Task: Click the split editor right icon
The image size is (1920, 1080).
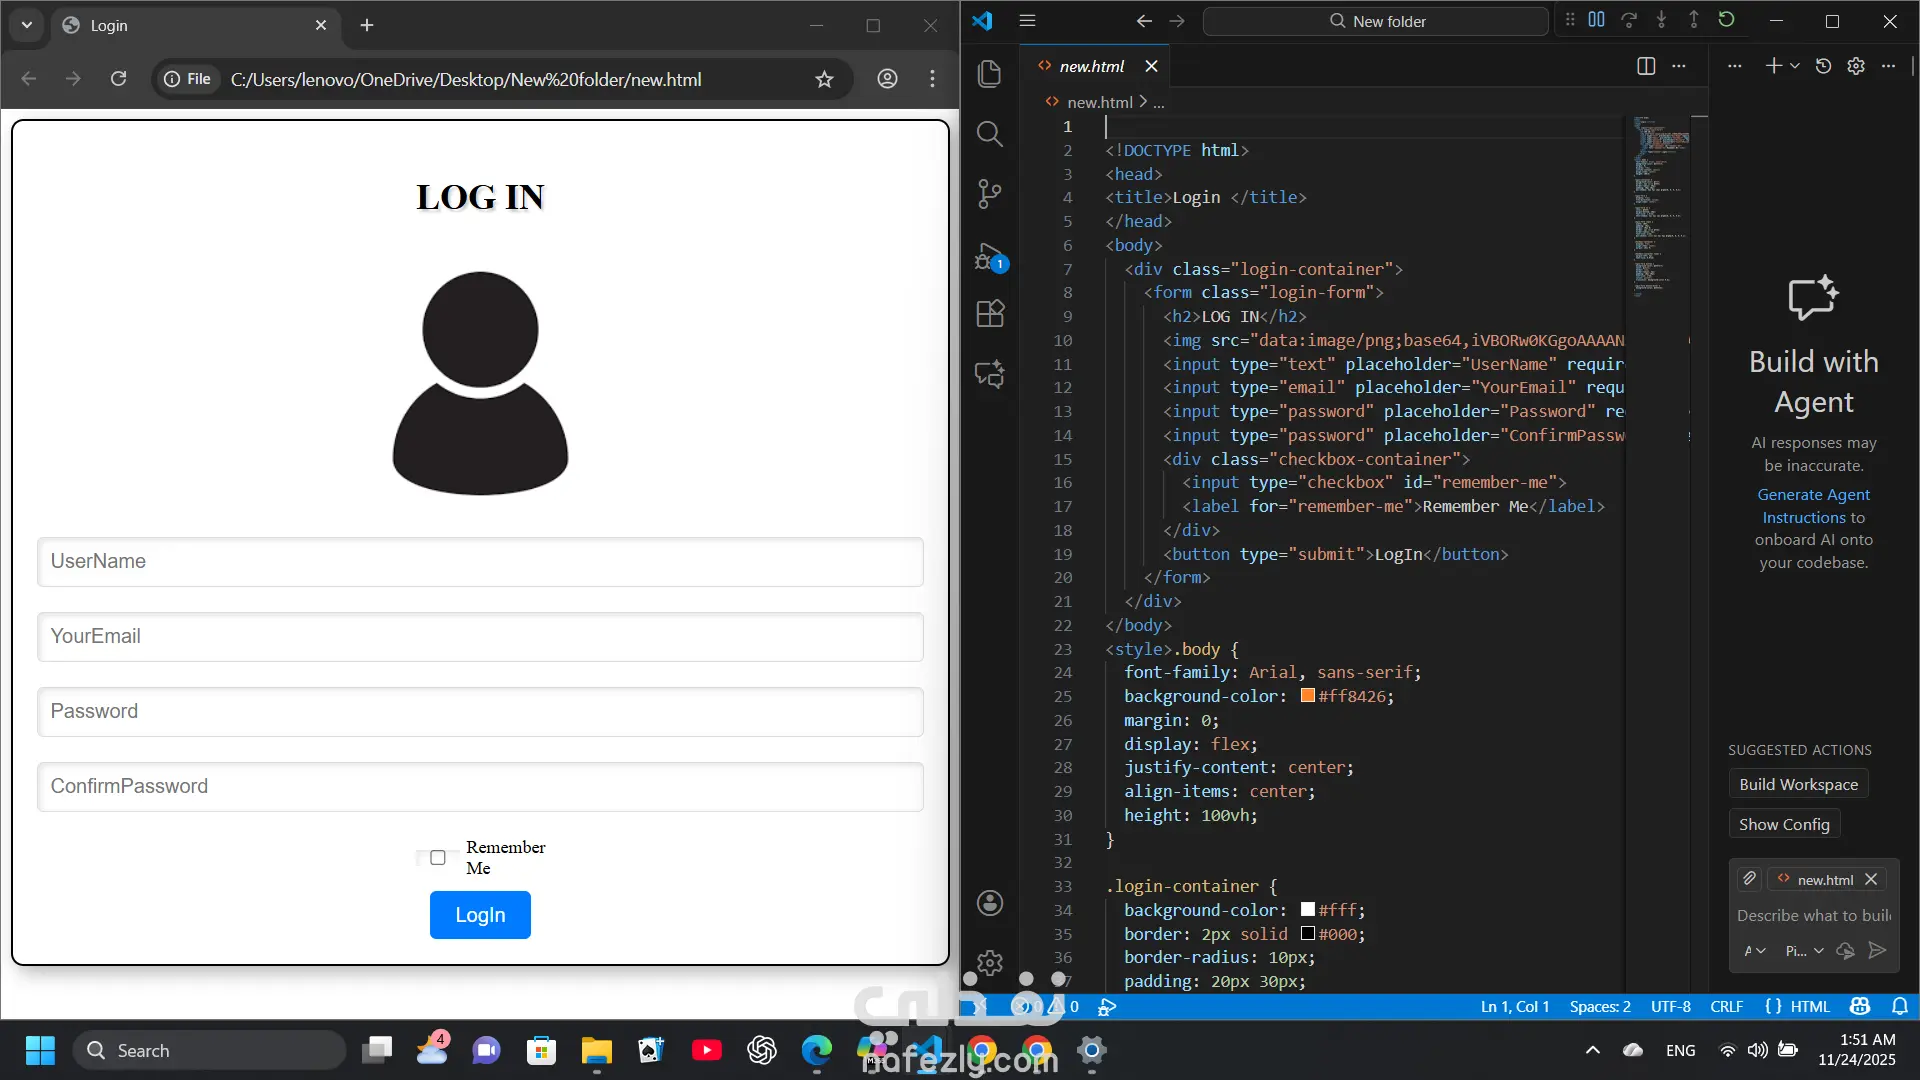Action: point(1646,66)
